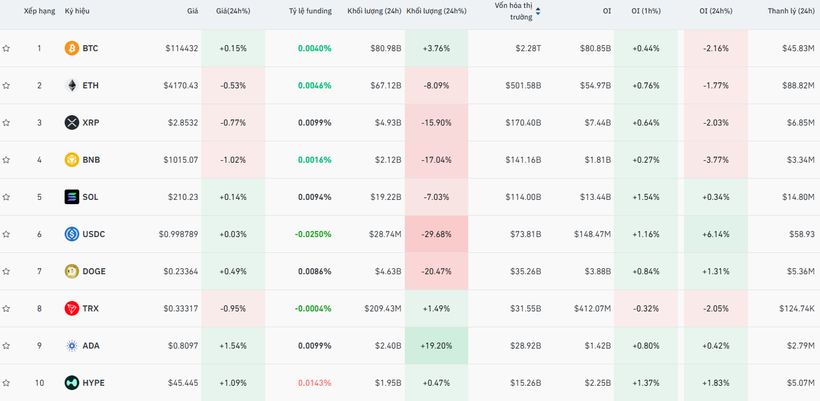Click the red -29.68% USDC volume cell
The image size is (820, 401).
pyautogui.click(x=436, y=234)
